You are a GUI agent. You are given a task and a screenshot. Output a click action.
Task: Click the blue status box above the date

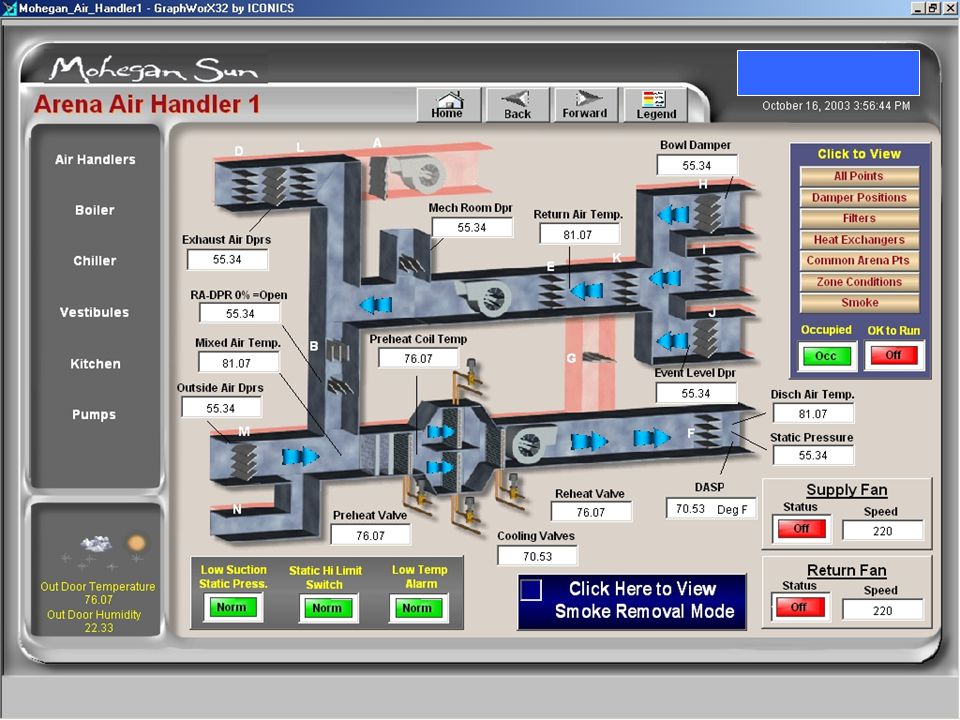(828, 73)
